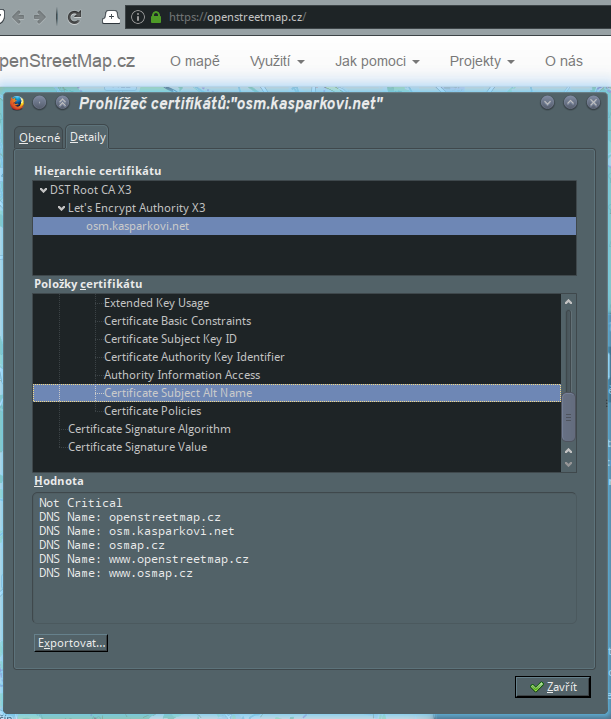Open site information circle icon

pos(138,17)
